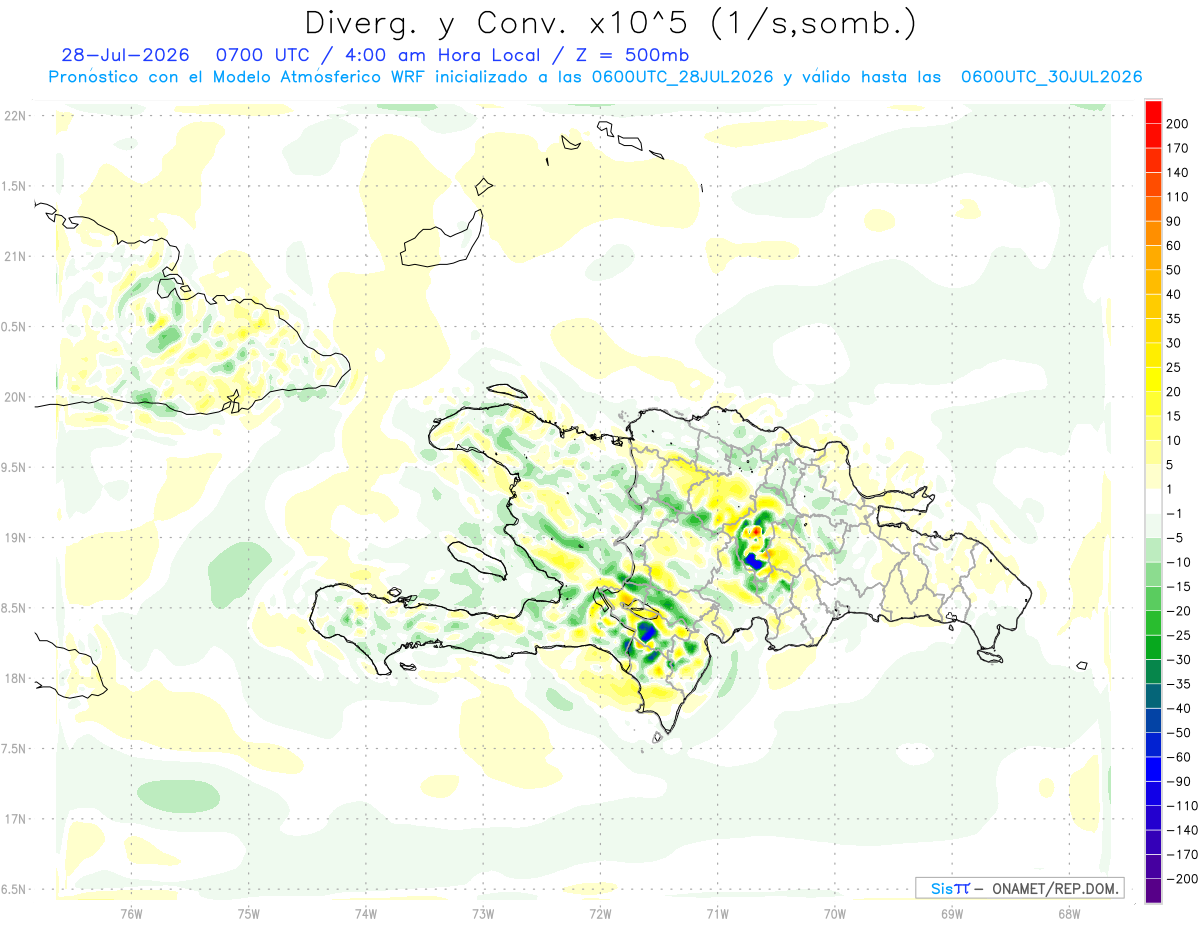Click the longitude label "72W"

pyautogui.click(x=600, y=914)
